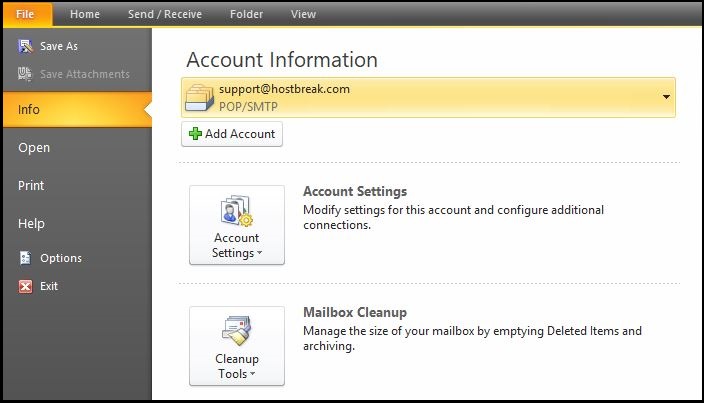Image resolution: width=704 pixels, height=403 pixels.
Task: Click the File tab
Action: coord(27,14)
